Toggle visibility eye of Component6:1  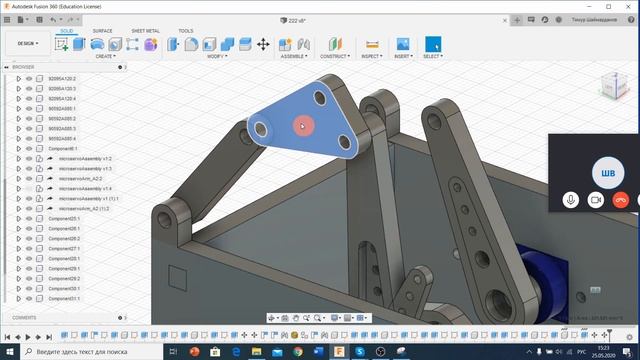tap(29, 149)
